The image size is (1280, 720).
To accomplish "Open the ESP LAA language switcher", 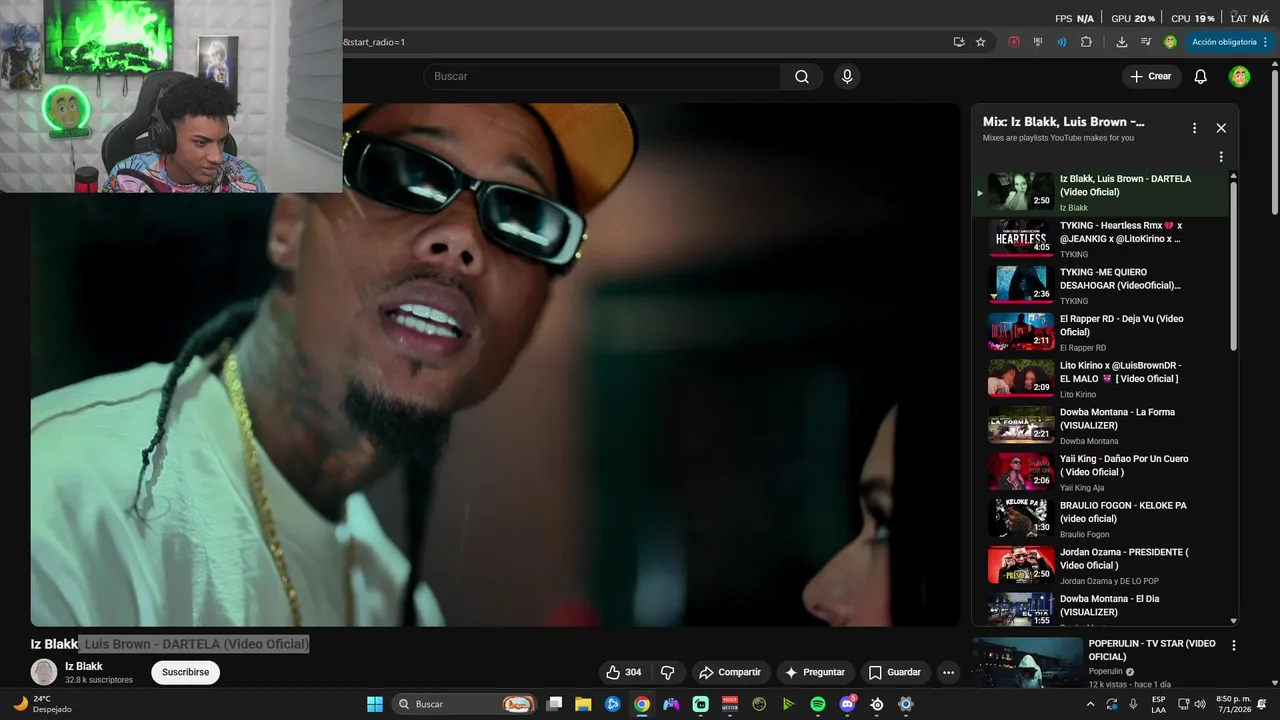I will tap(1158, 704).
